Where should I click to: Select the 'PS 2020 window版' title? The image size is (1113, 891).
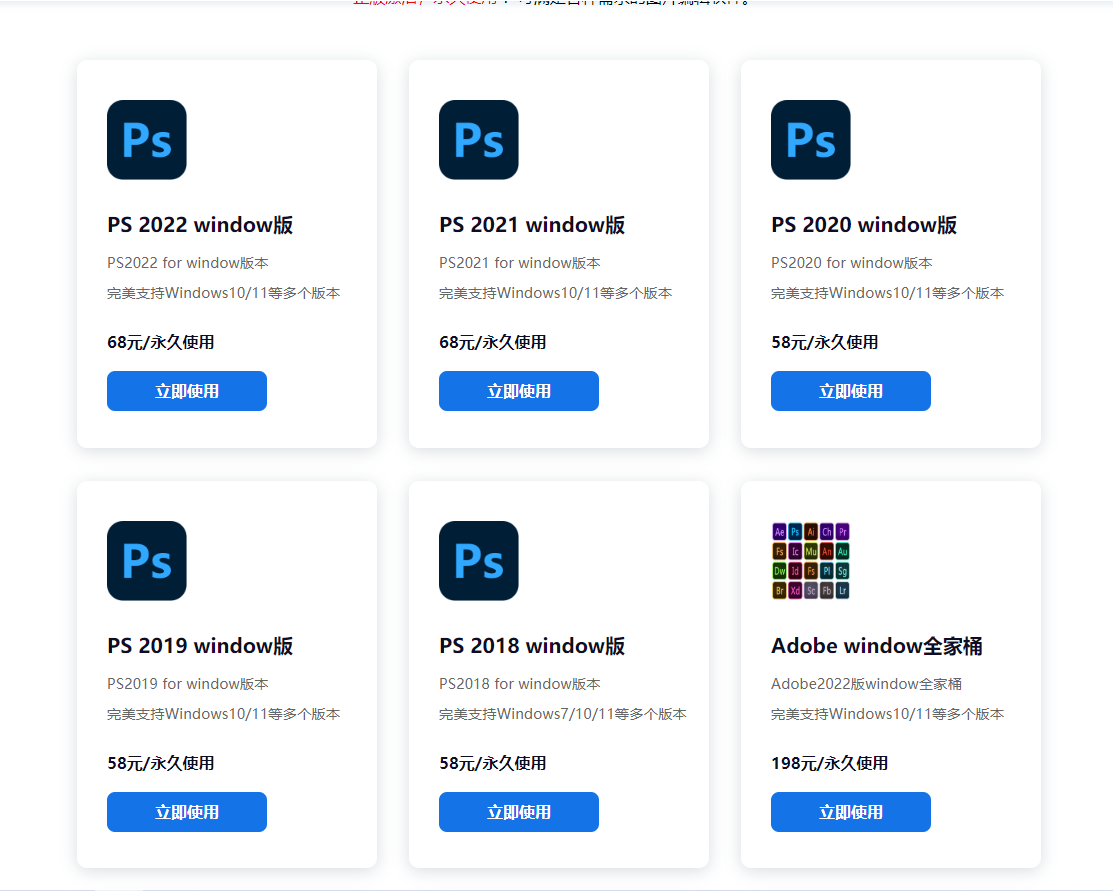coord(864,225)
